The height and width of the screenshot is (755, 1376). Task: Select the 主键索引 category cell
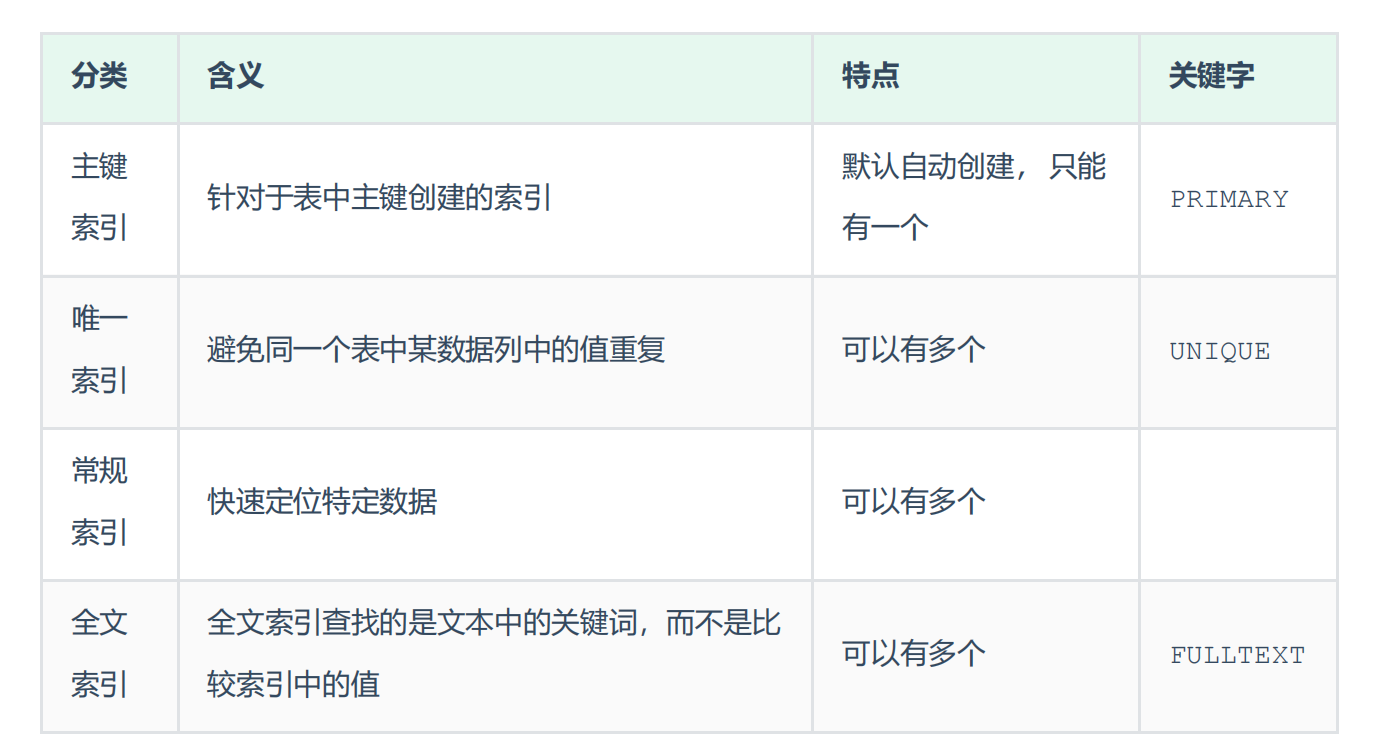pos(100,198)
